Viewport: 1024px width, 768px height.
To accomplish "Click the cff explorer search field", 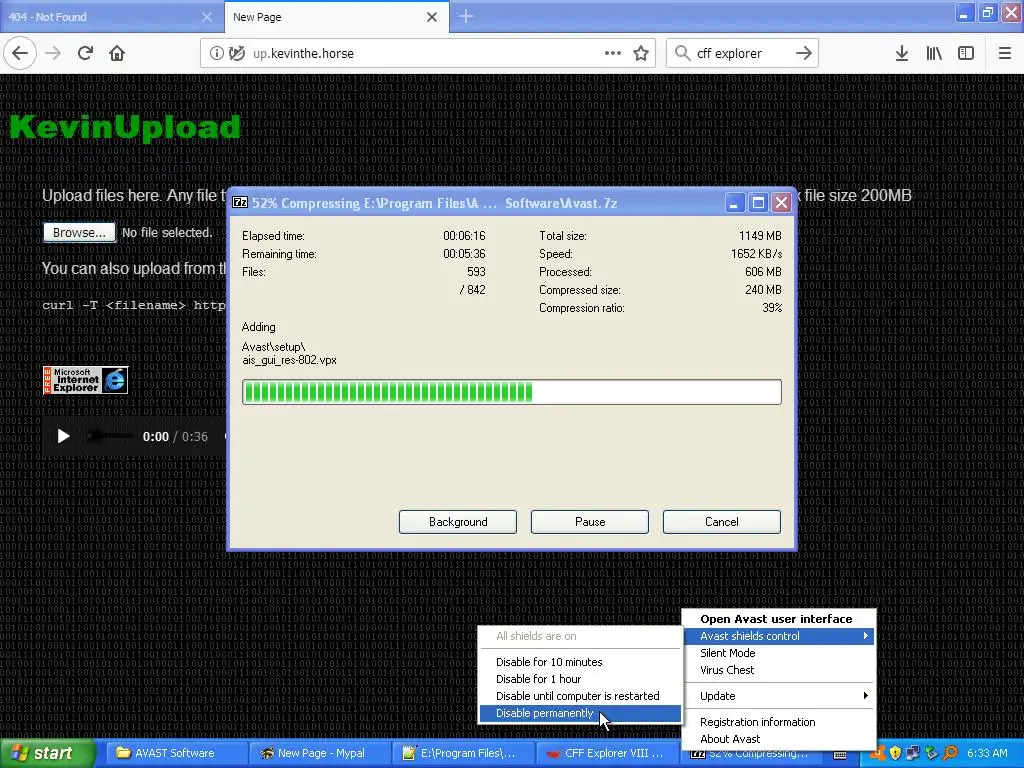I will pyautogui.click(x=741, y=54).
